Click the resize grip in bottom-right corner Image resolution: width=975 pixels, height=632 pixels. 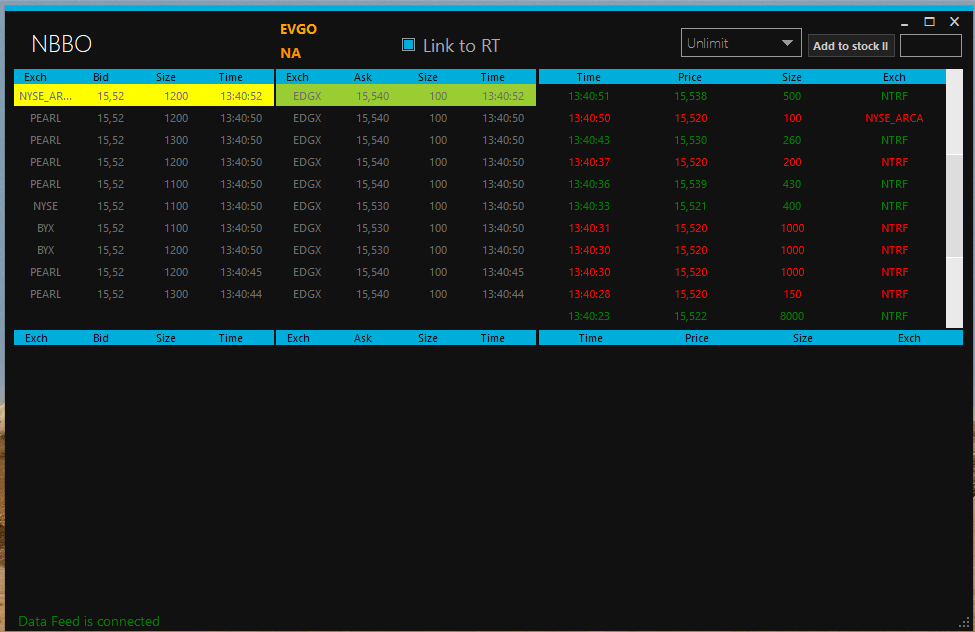(964, 622)
